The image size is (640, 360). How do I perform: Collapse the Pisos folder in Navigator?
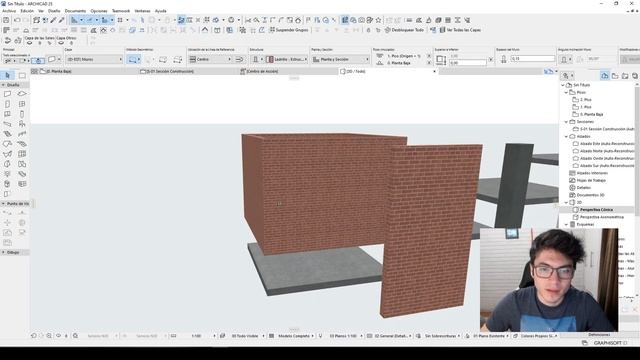pos(566,93)
